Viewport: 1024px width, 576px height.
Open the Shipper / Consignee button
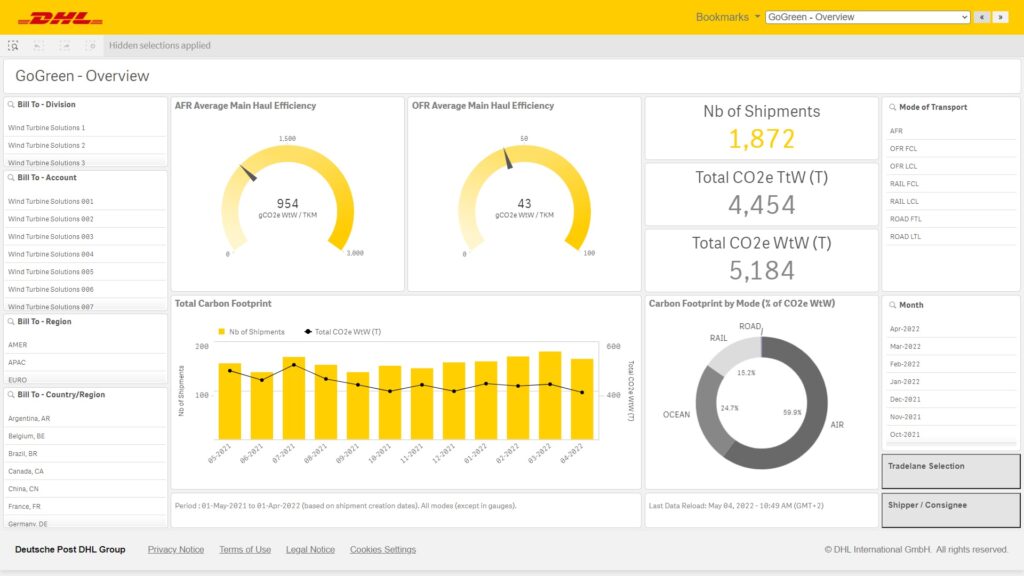[x=951, y=510]
